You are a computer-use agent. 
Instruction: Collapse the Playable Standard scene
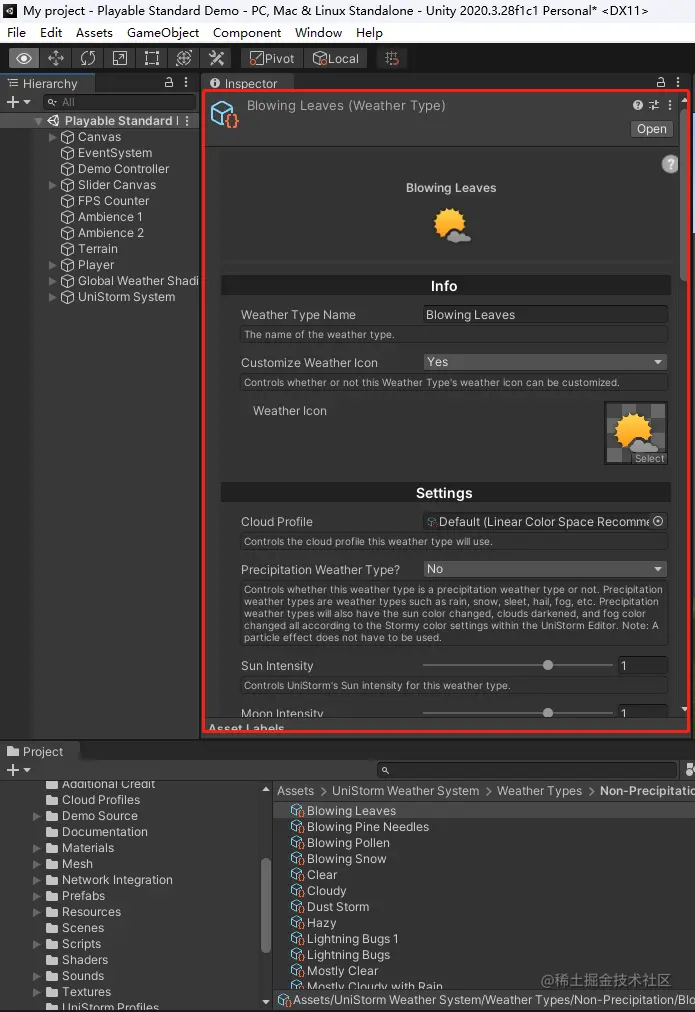coord(38,121)
